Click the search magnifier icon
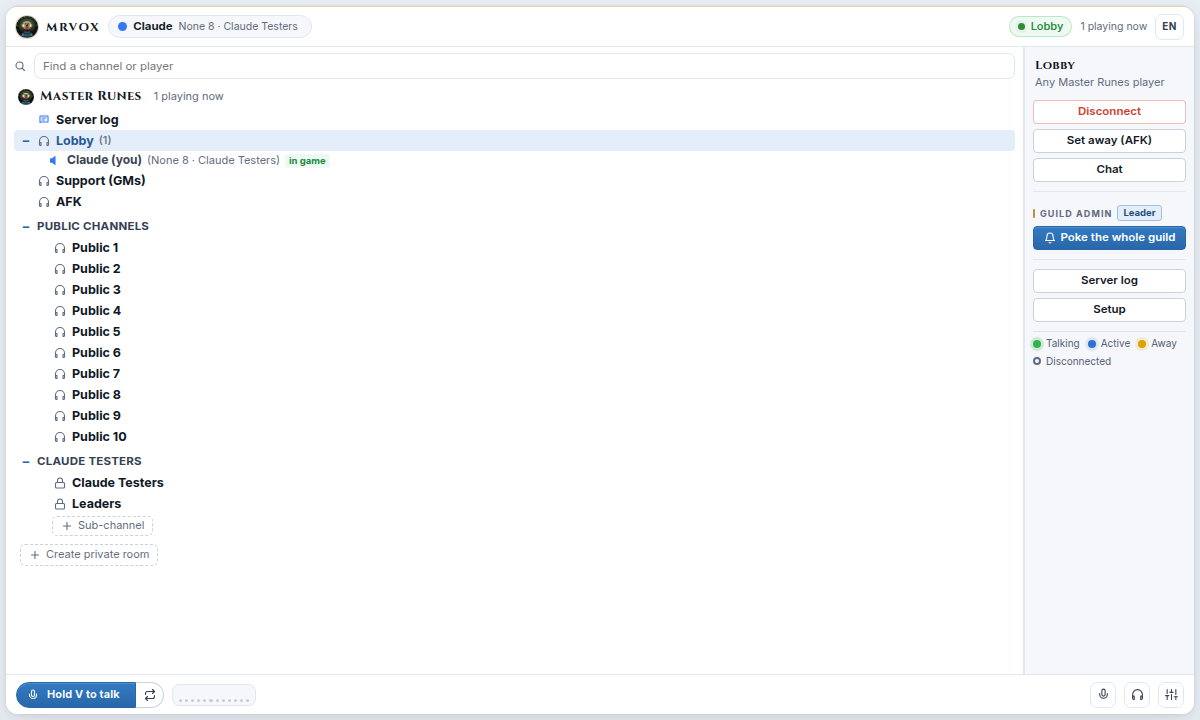This screenshot has height=720, width=1200. coord(20,66)
